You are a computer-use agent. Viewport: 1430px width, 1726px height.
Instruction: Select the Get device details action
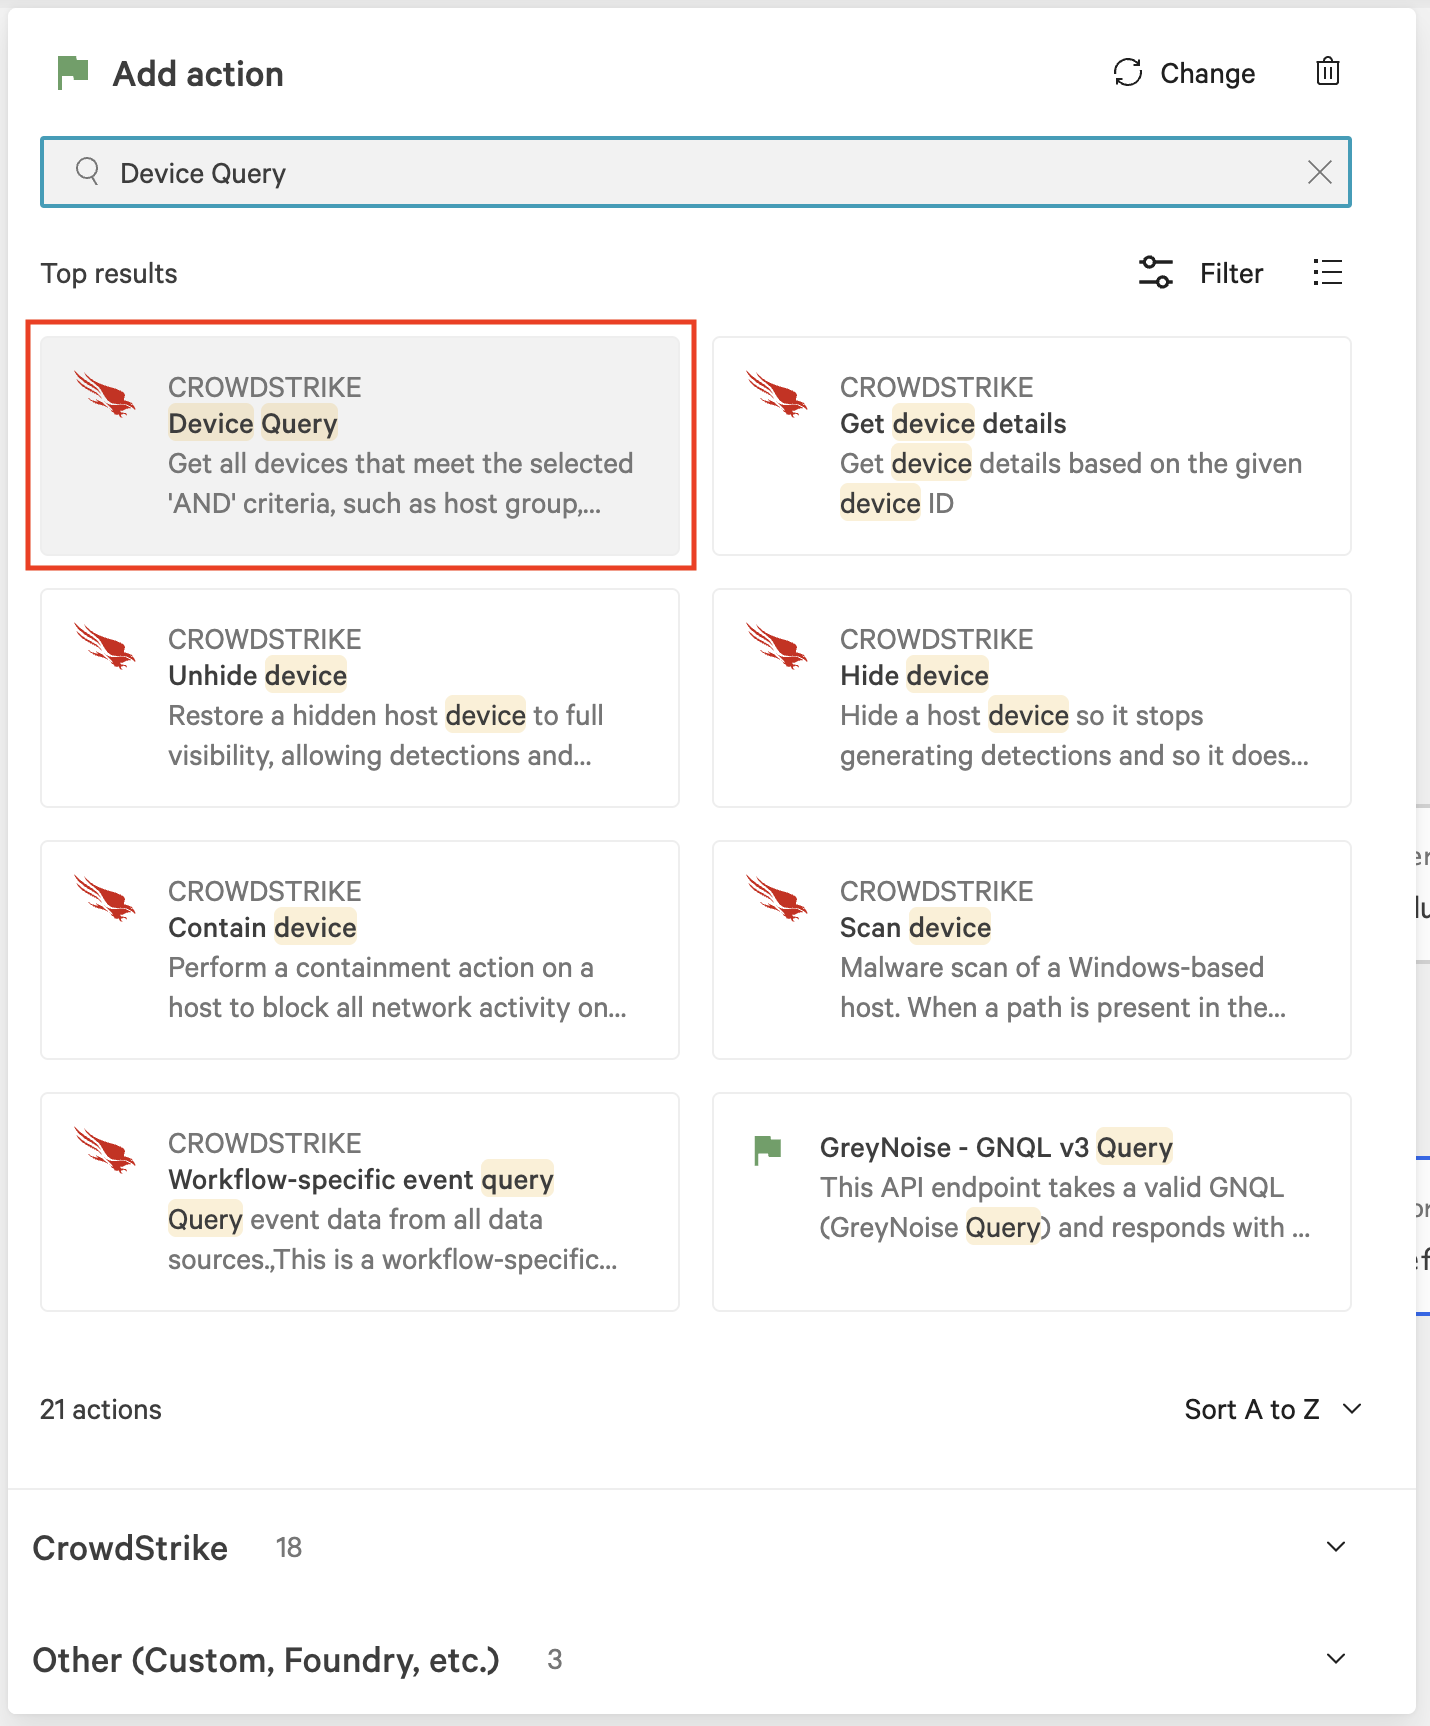click(x=1031, y=446)
